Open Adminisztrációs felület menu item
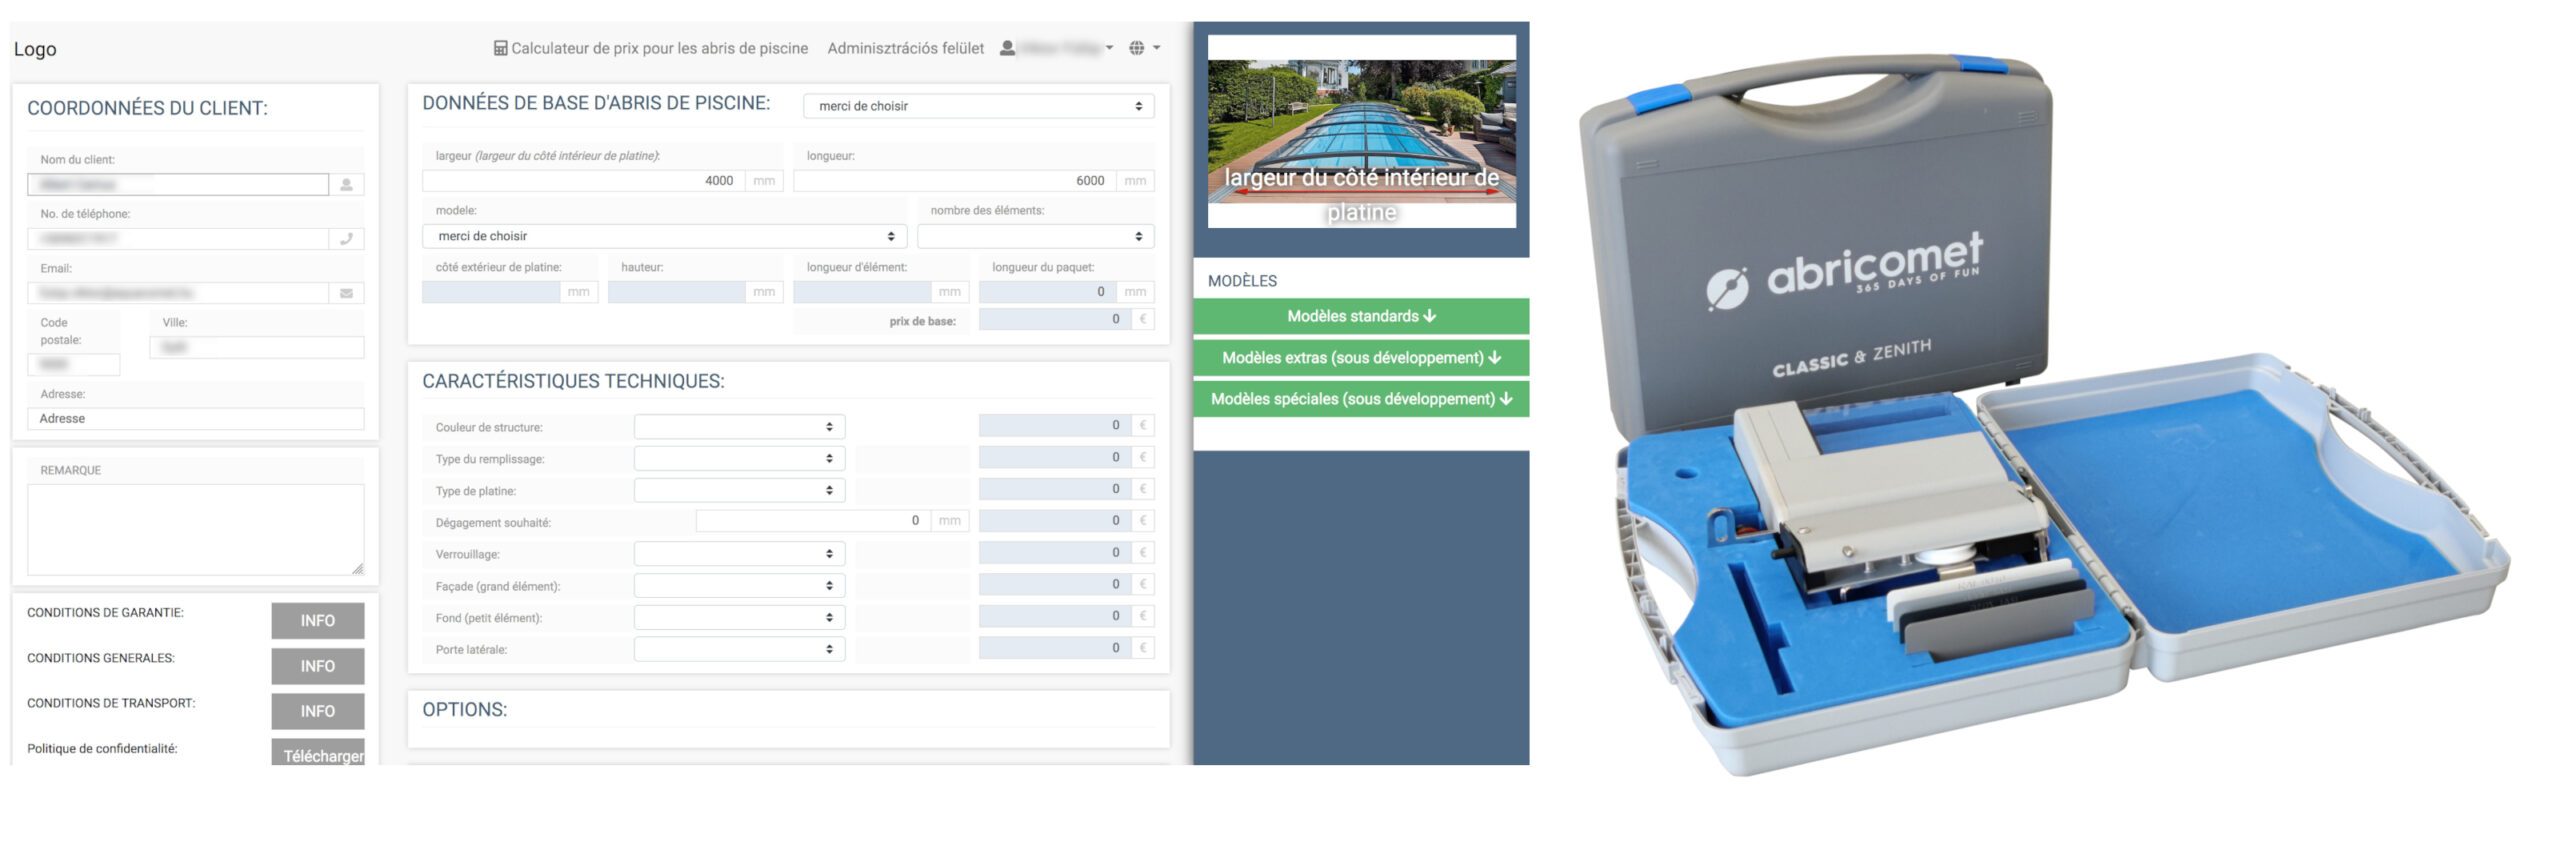This screenshot has width=2560, height=842. (905, 48)
